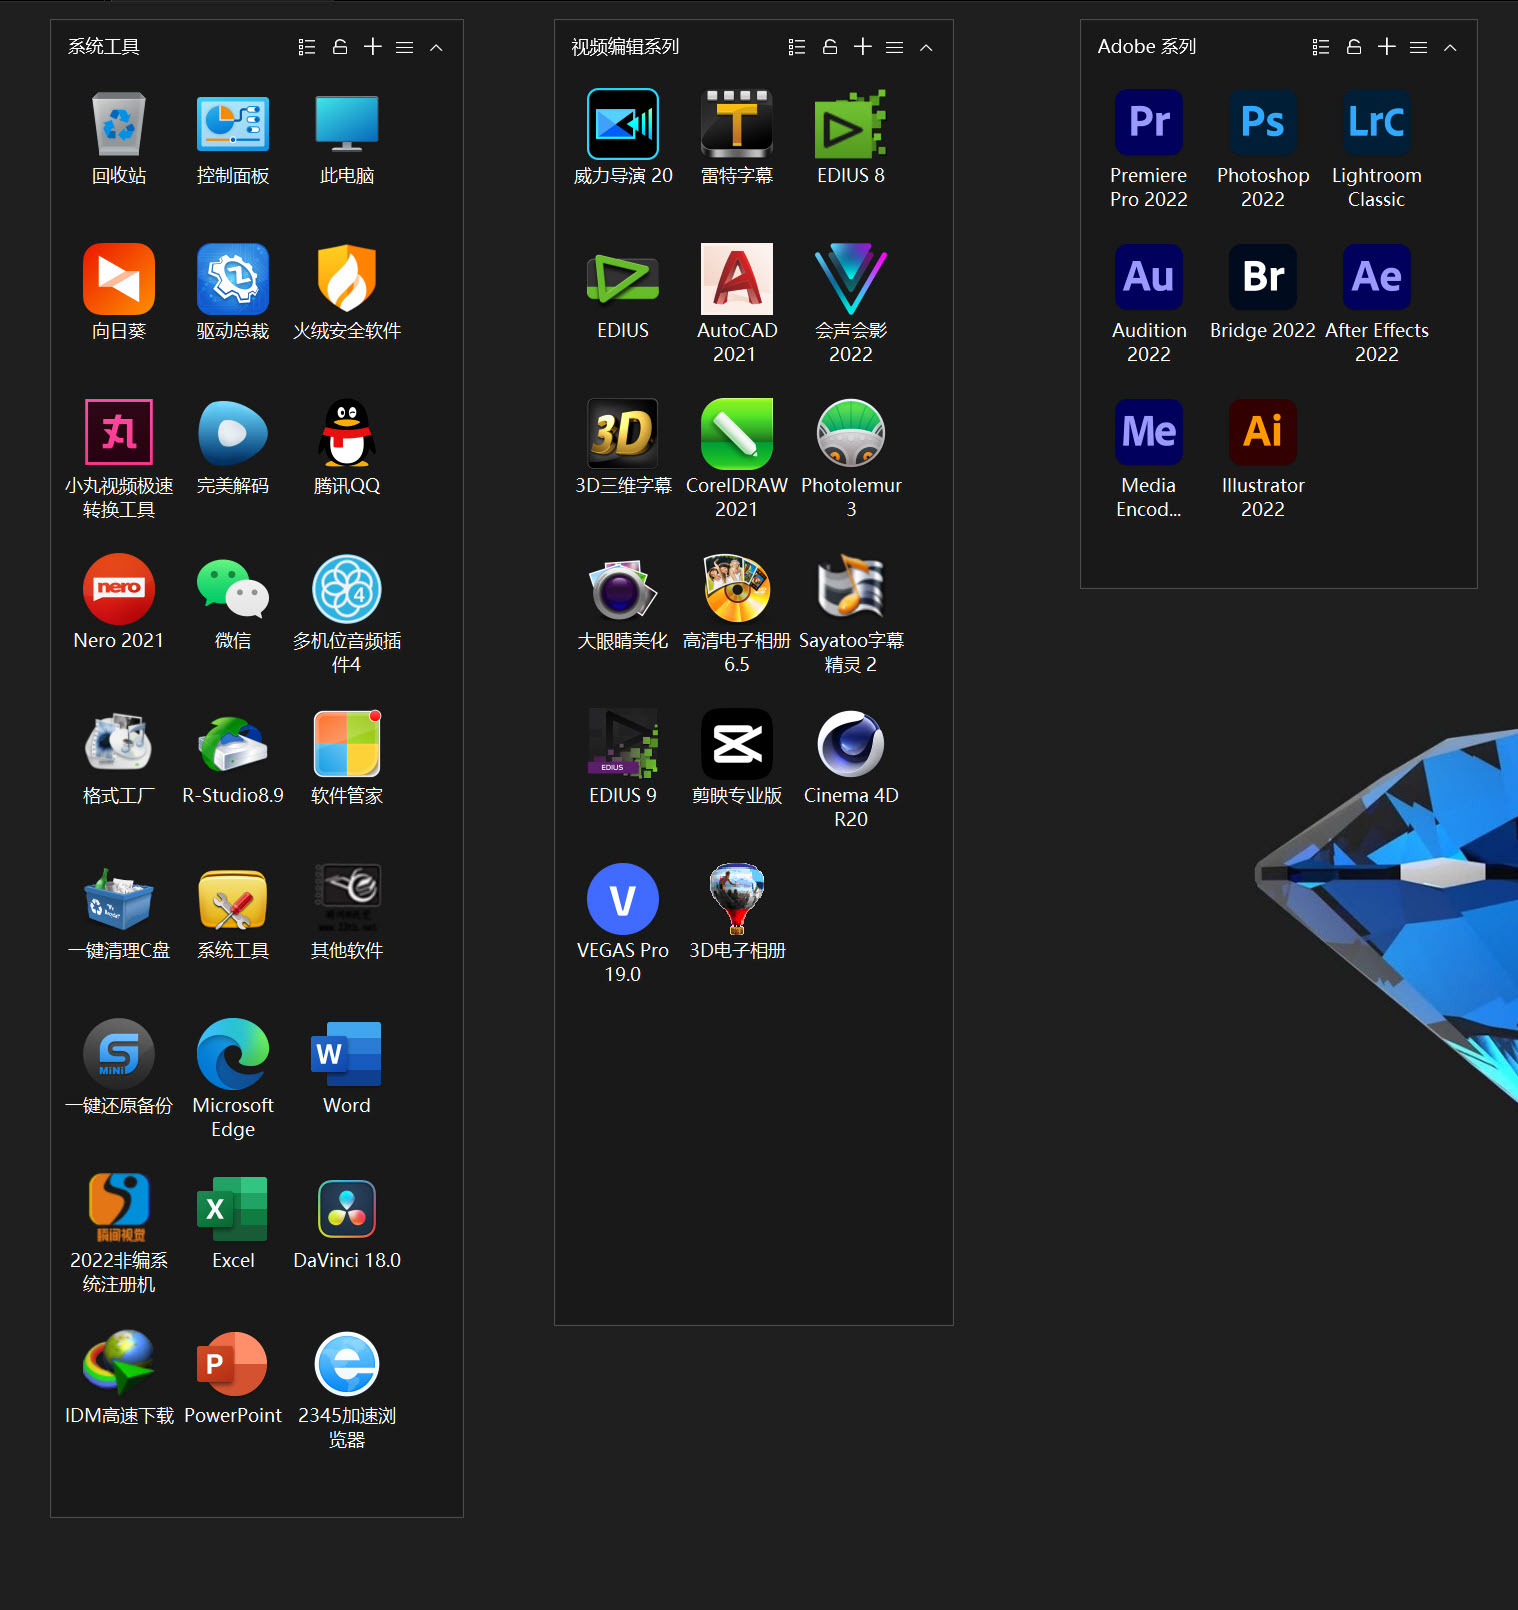Viewport: 1518px width, 1610px height.
Task: Launch DaVinci 18.0 icon
Action: pyautogui.click(x=347, y=1209)
